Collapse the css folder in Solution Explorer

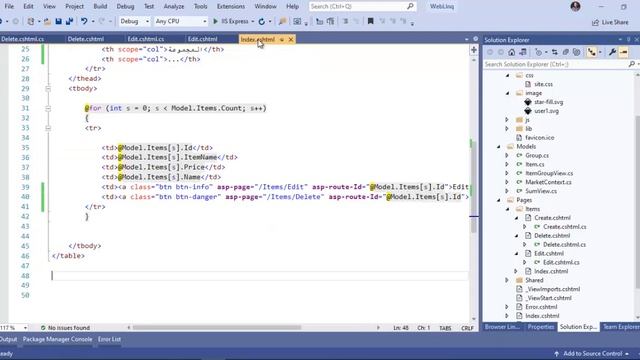pyautogui.click(x=507, y=76)
